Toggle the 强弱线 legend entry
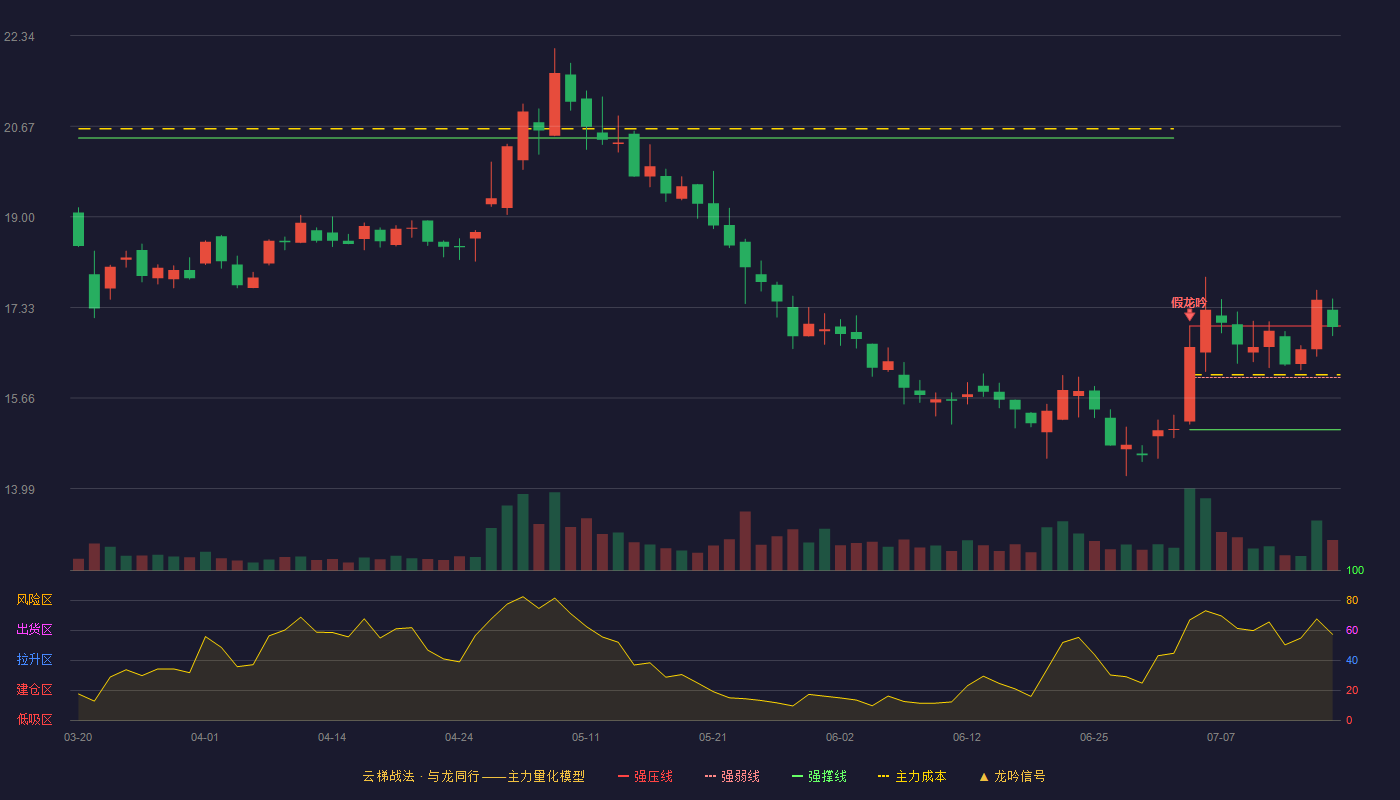1400x800 pixels. click(732, 776)
